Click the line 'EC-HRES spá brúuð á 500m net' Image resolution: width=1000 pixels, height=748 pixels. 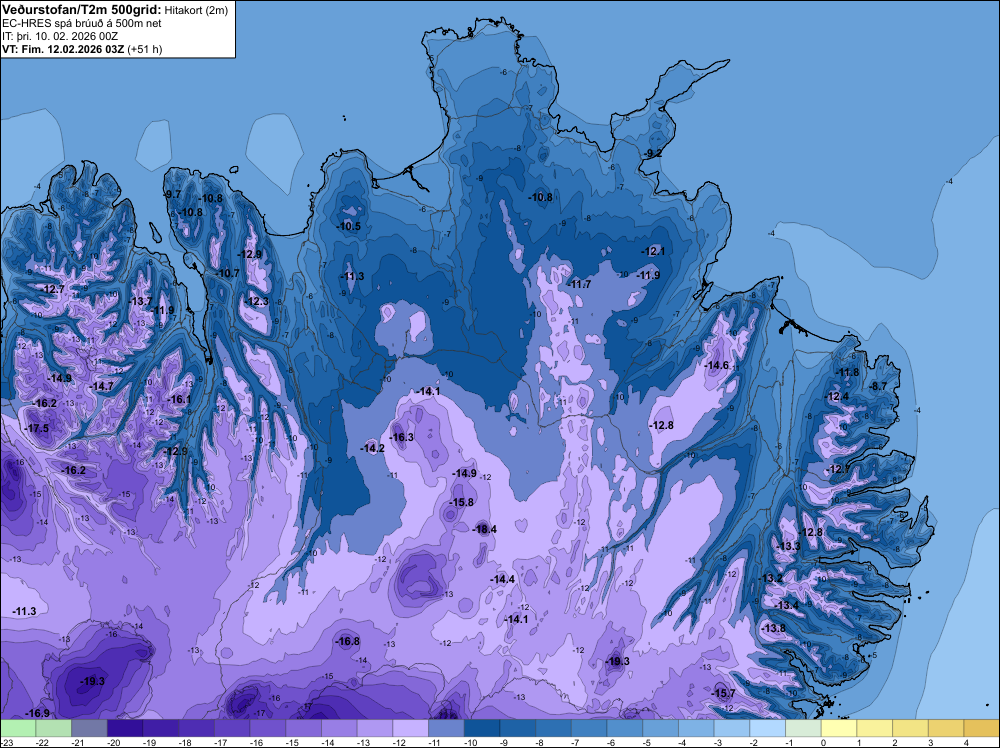82,23
